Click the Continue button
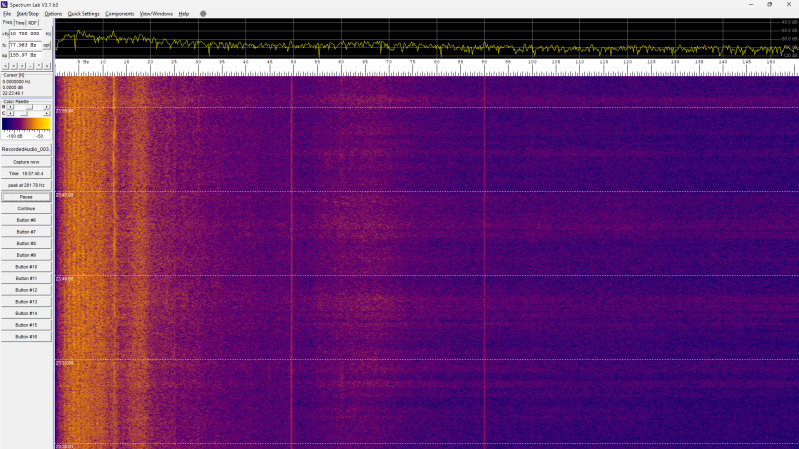 click(26, 208)
